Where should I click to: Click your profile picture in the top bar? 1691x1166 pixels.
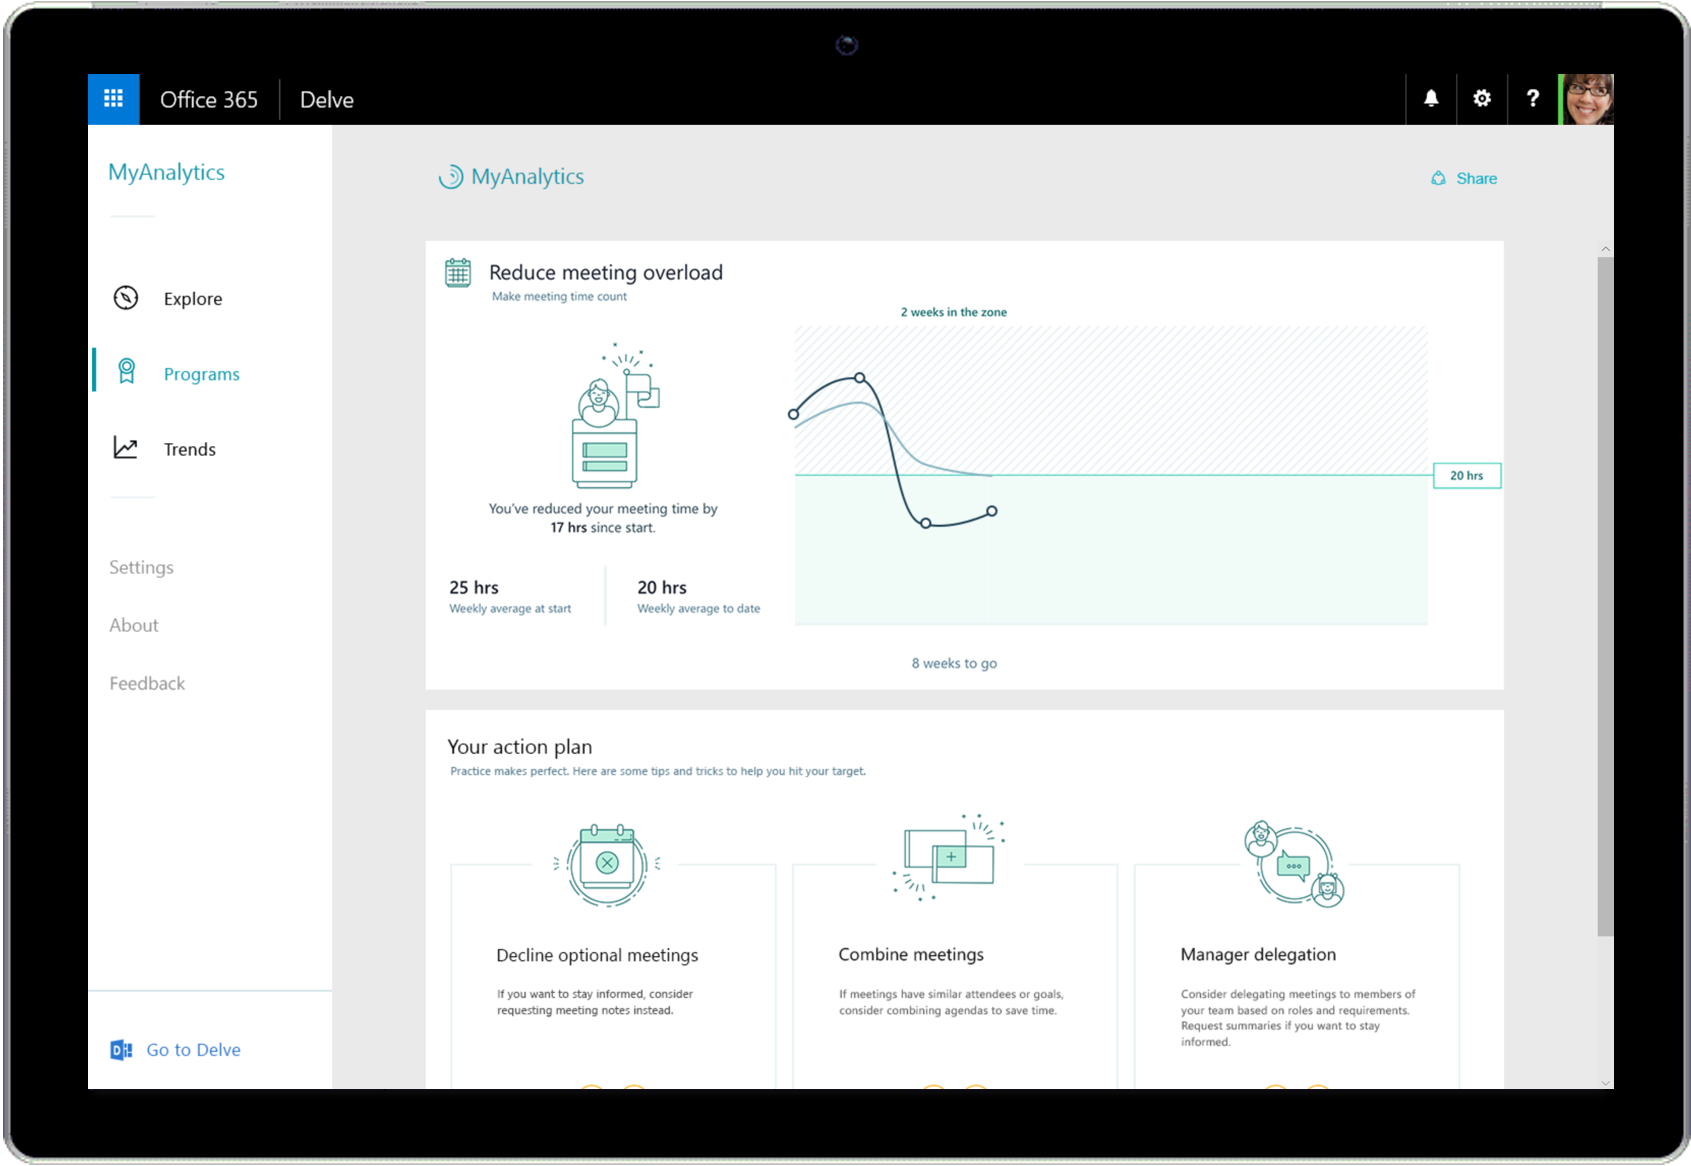point(1586,98)
